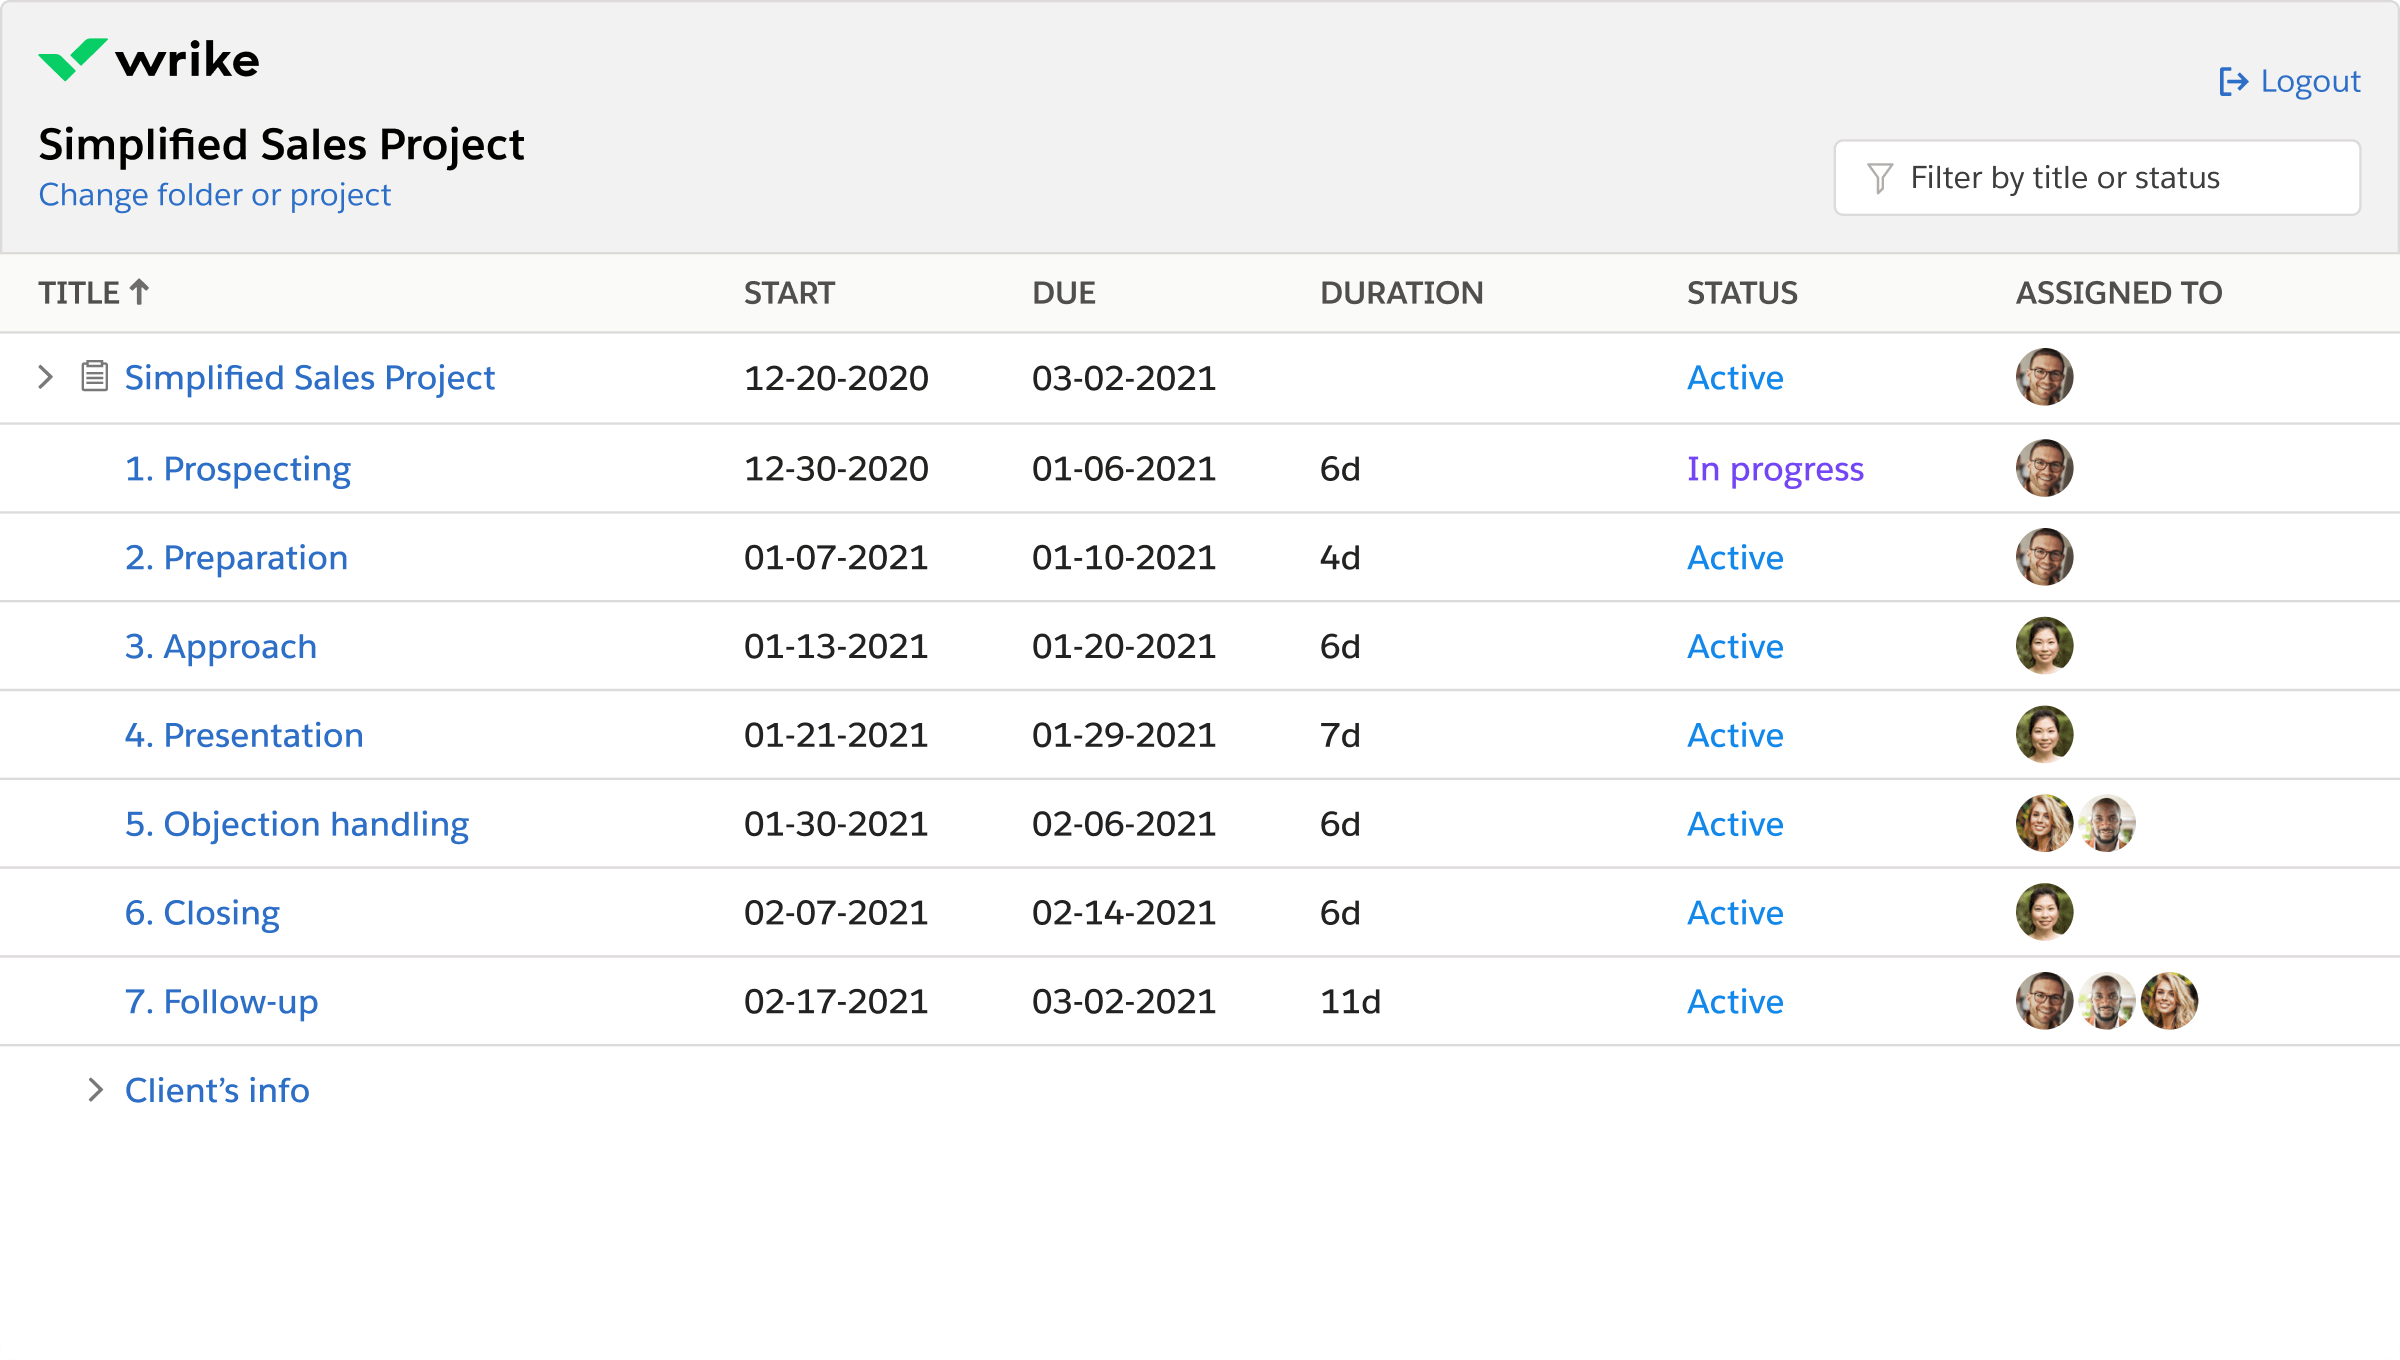Click the avatar assigned to Prospecting
The height and width of the screenshot is (1360, 2400).
(x=2044, y=467)
